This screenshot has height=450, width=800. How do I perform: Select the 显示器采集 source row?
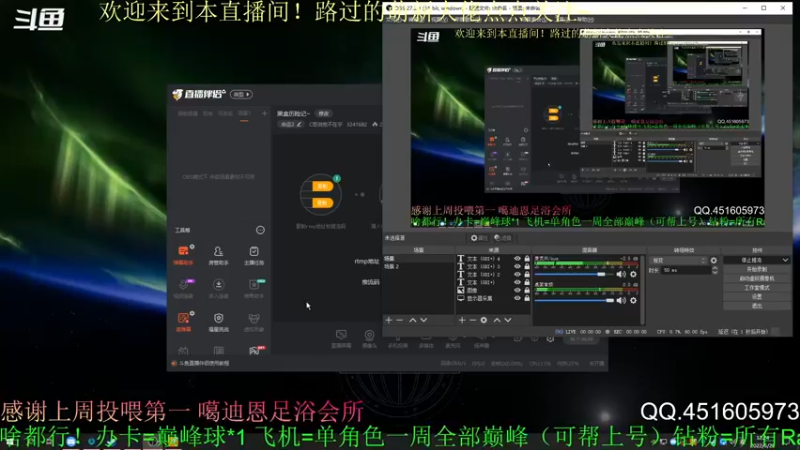(493, 298)
